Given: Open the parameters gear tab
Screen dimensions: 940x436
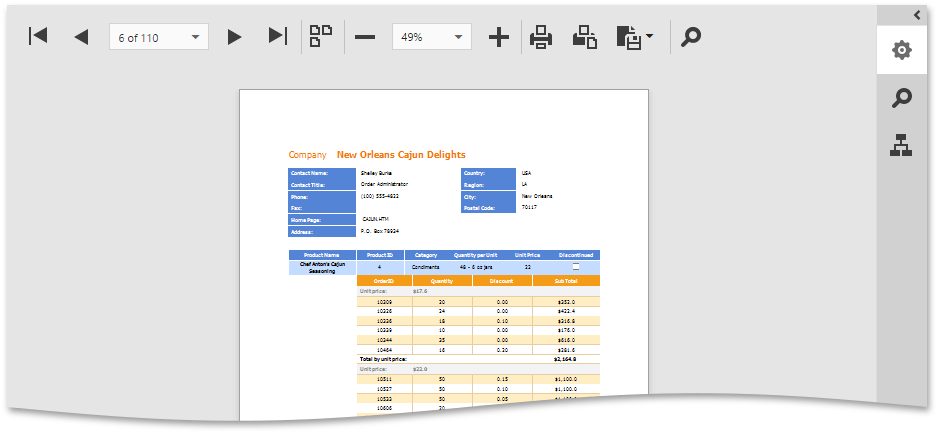Looking at the screenshot, I should pos(902,50).
